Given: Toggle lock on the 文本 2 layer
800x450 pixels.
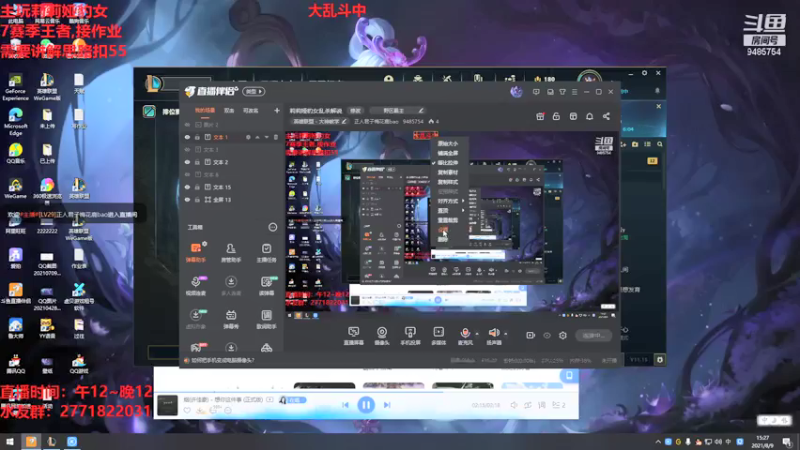Looking at the screenshot, I should 197,162.
